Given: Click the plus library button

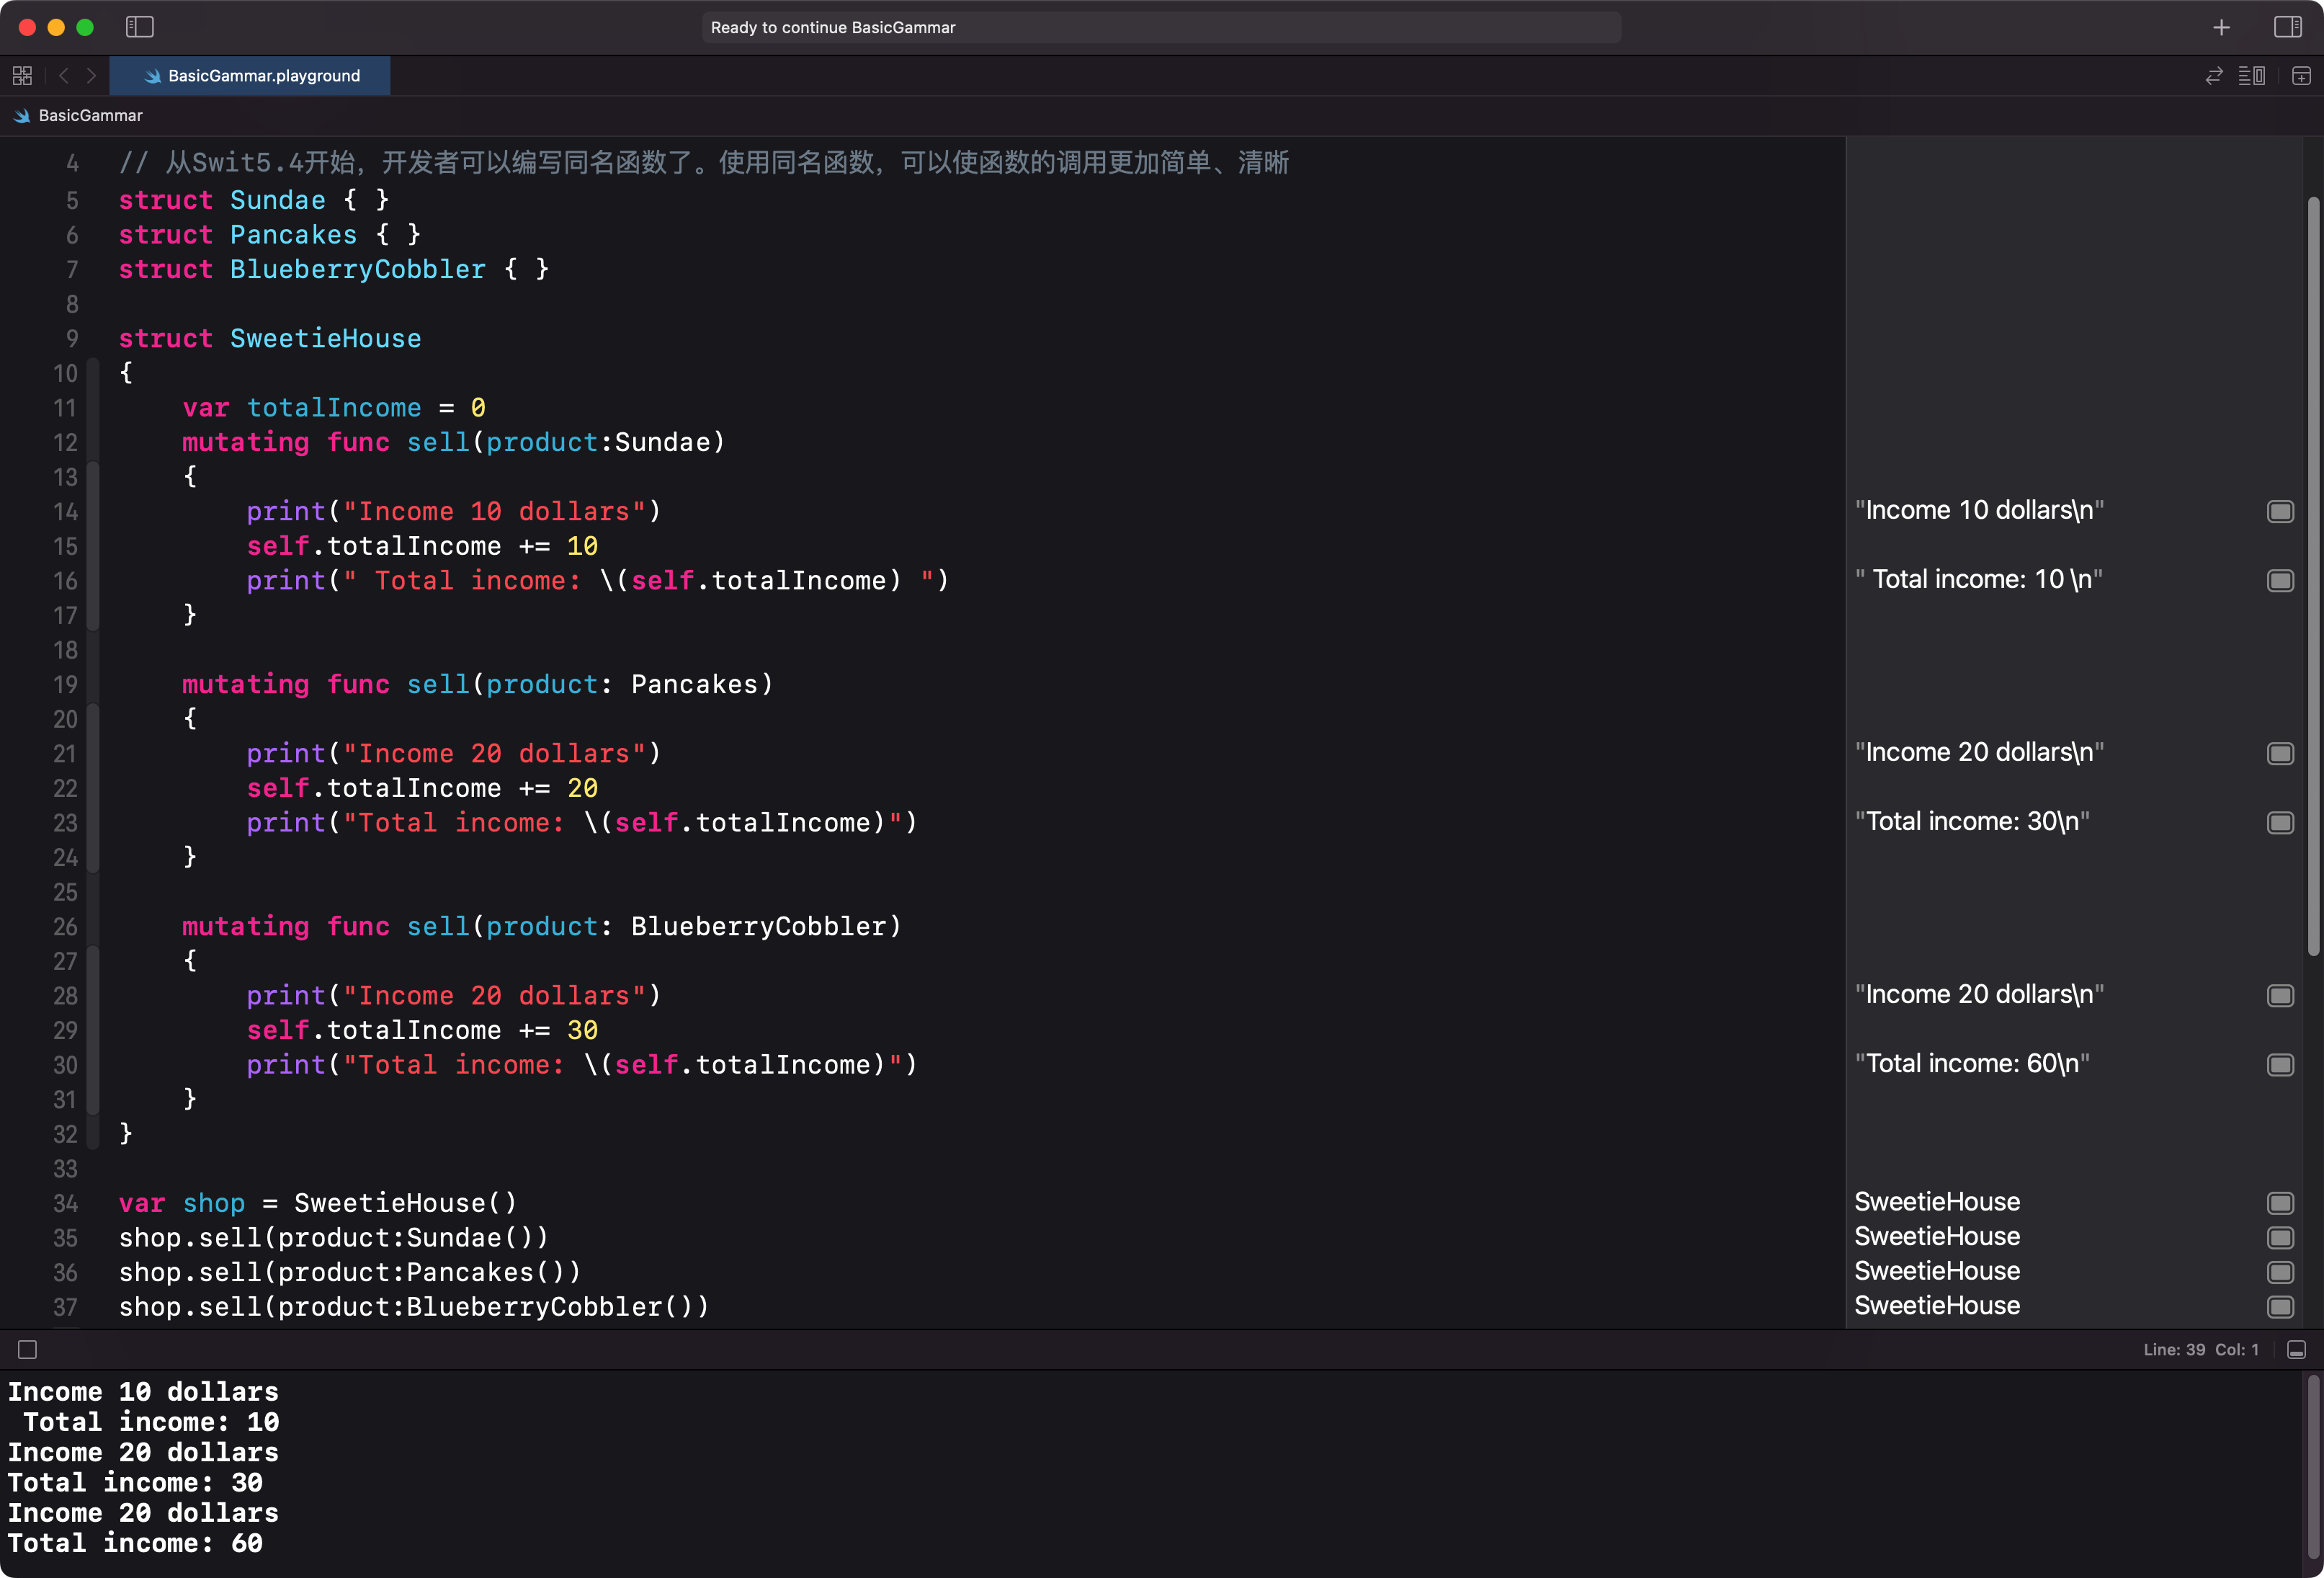Looking at the screenshot, I should point(2221,27).
